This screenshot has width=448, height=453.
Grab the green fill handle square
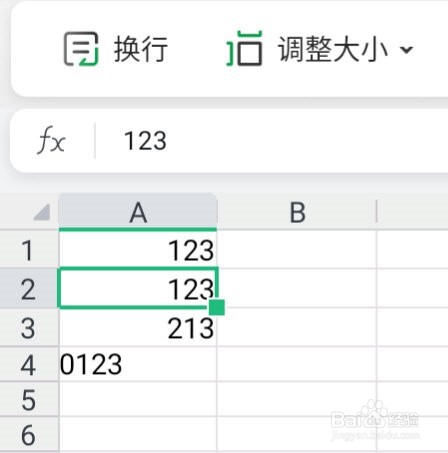pyautogui.click(x=217, y=307)
